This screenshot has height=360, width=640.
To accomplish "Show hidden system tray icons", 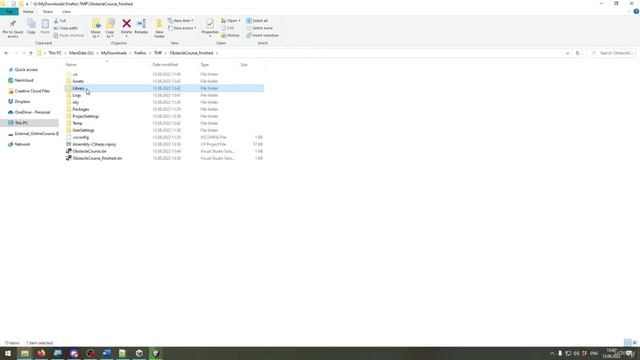I will (552, 353).
